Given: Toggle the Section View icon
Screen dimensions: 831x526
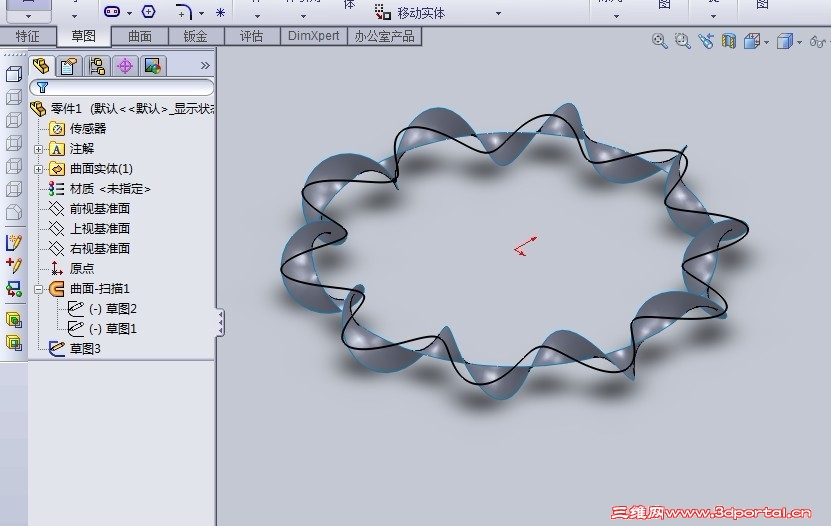Looking at the screenshot, I should point(729,41).
